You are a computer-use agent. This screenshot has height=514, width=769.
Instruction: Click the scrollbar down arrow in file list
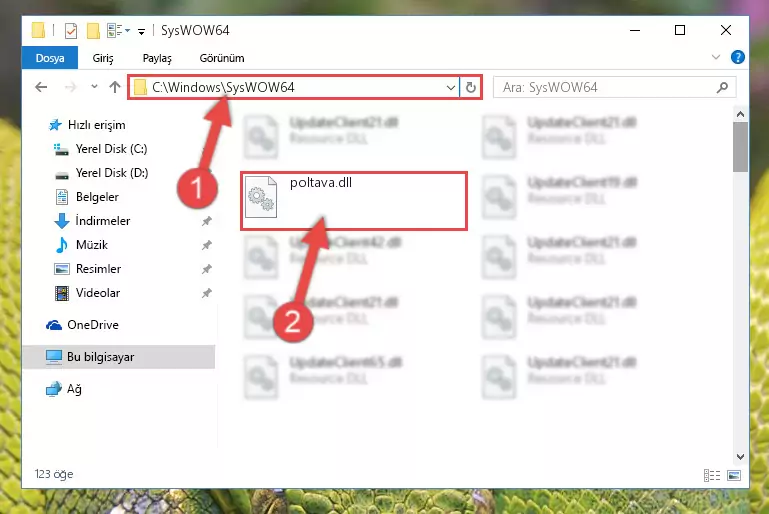point(740,457)
